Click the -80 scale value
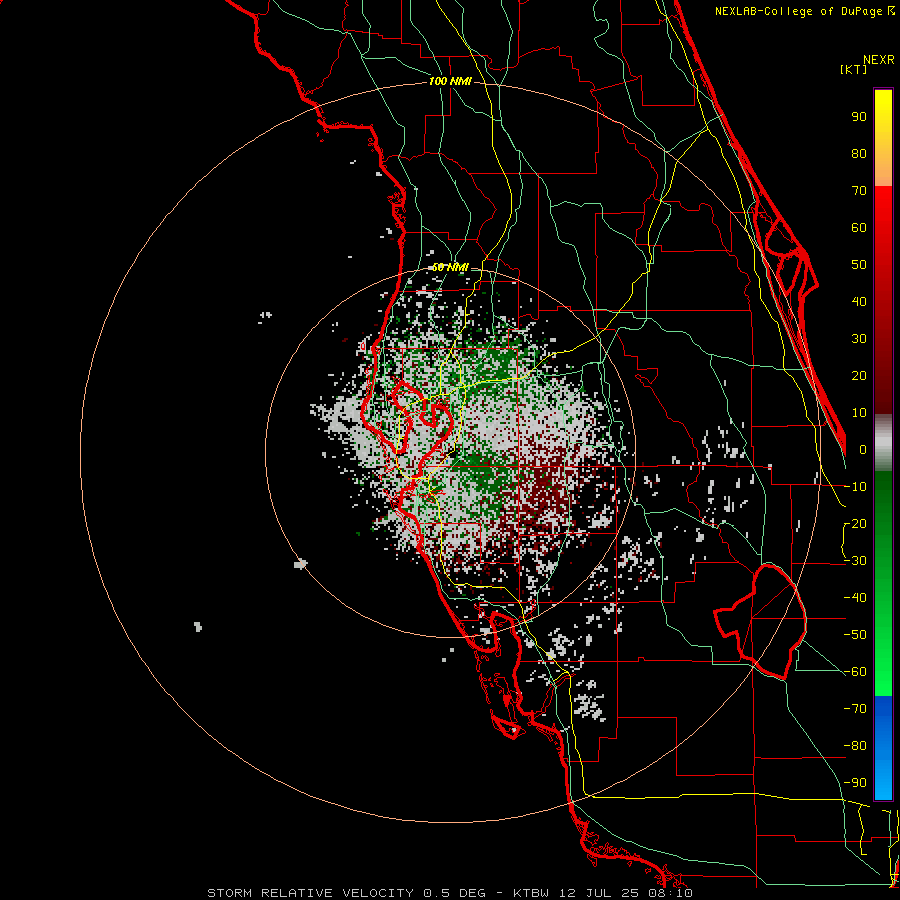 [855, 746]
